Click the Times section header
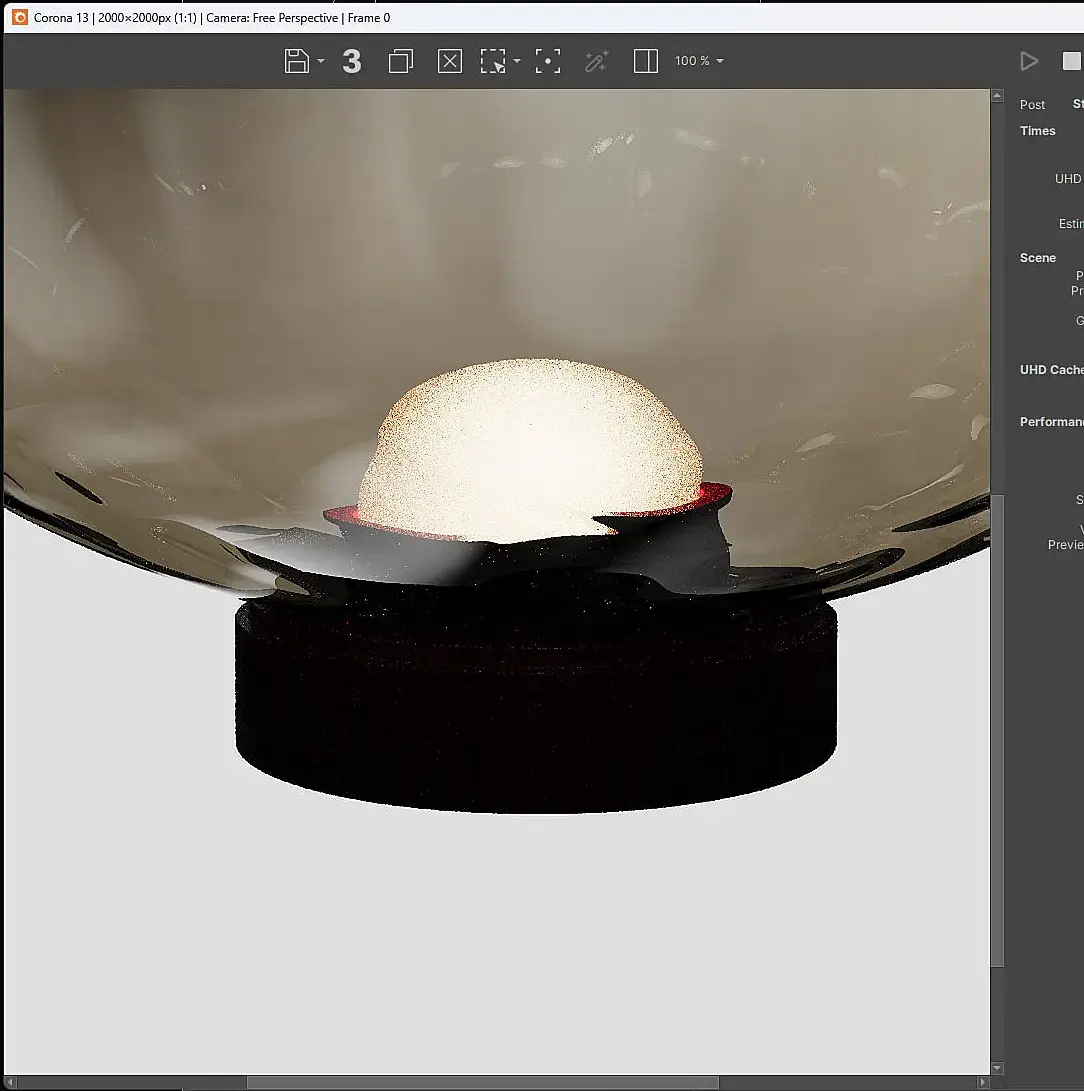The width and height of the screenshot is (1084, 1091). pos(1037,131)
